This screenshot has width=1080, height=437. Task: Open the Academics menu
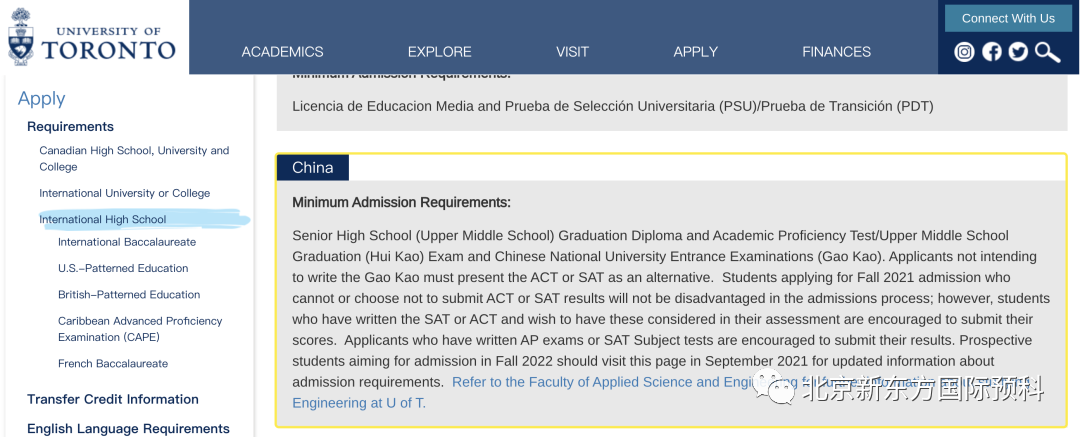282,52
